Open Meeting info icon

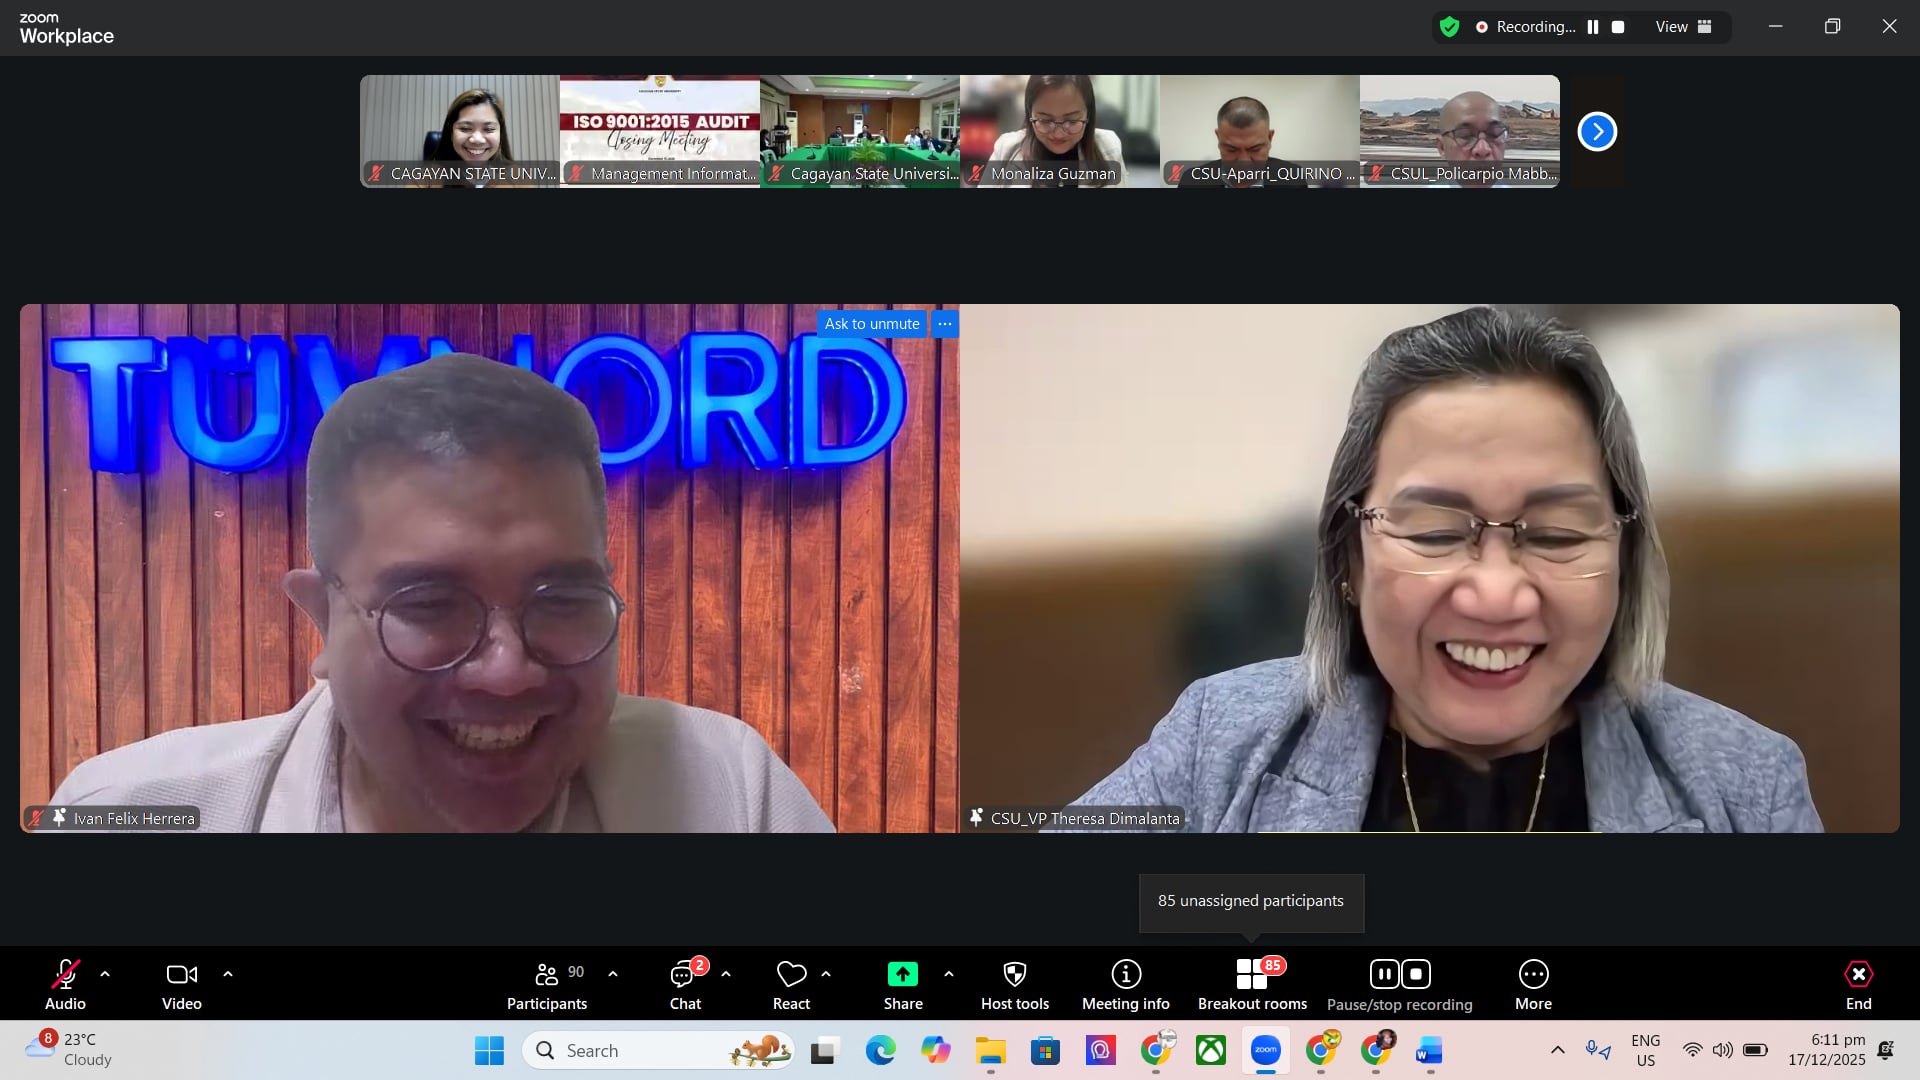coord(1125,975)
